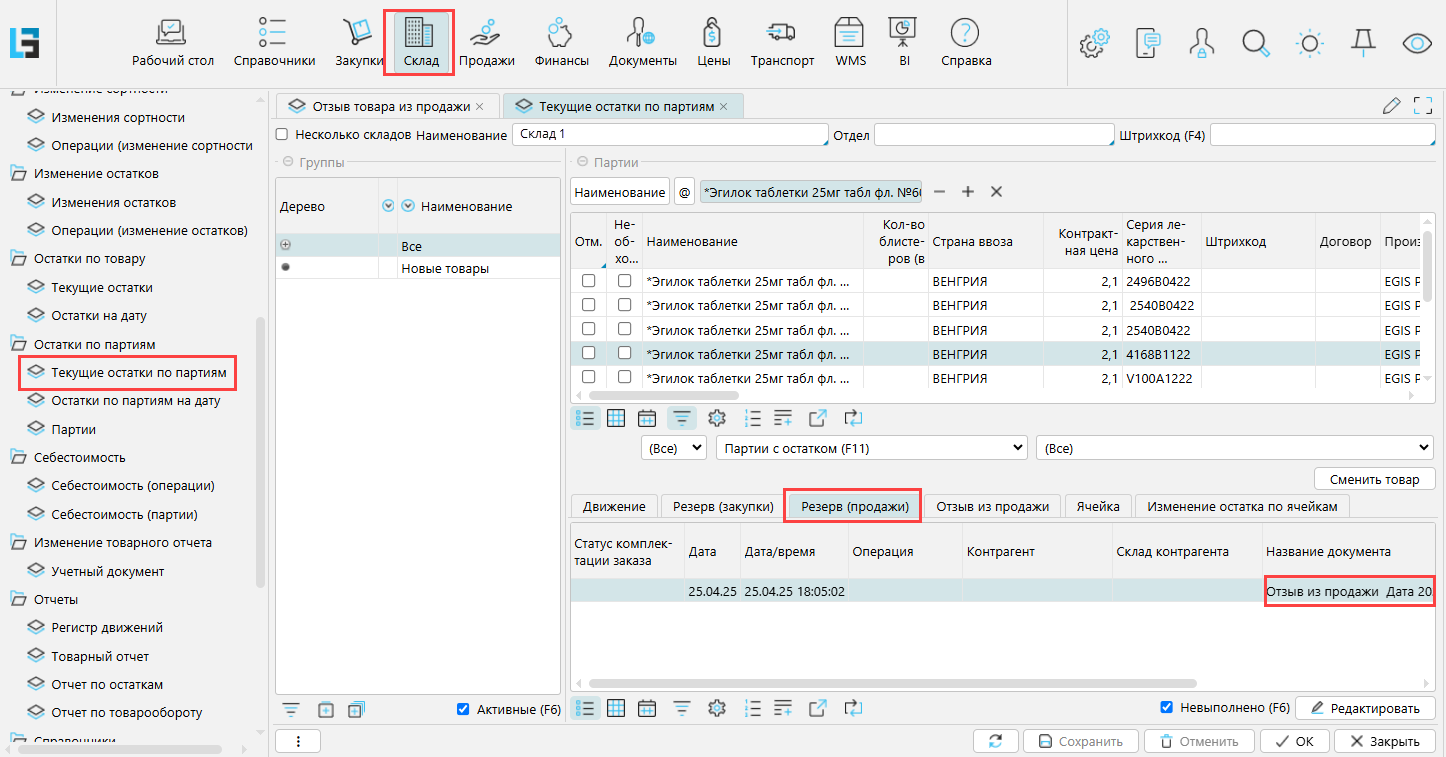Click the Штрихкод (F4) input field

point(1324,135)
